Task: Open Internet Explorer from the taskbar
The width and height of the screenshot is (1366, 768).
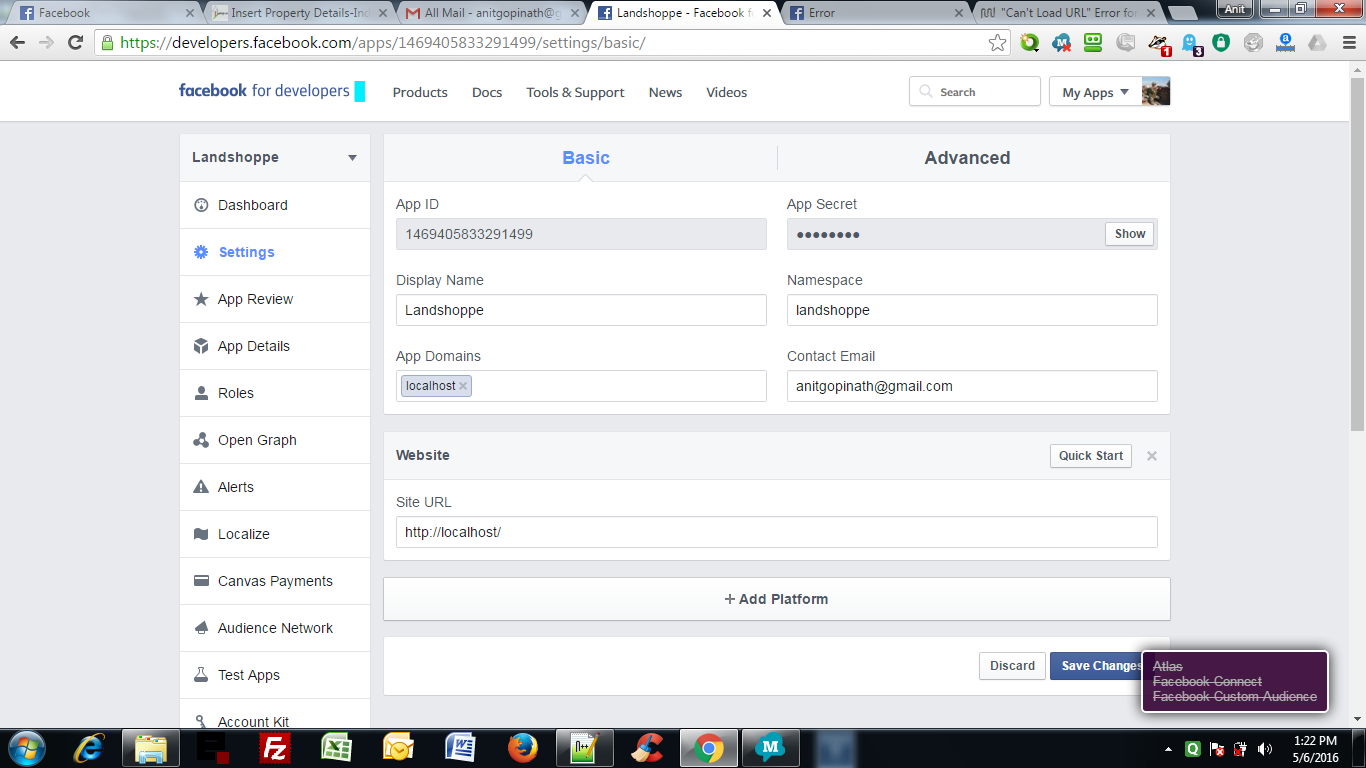Action: [88, 747]
